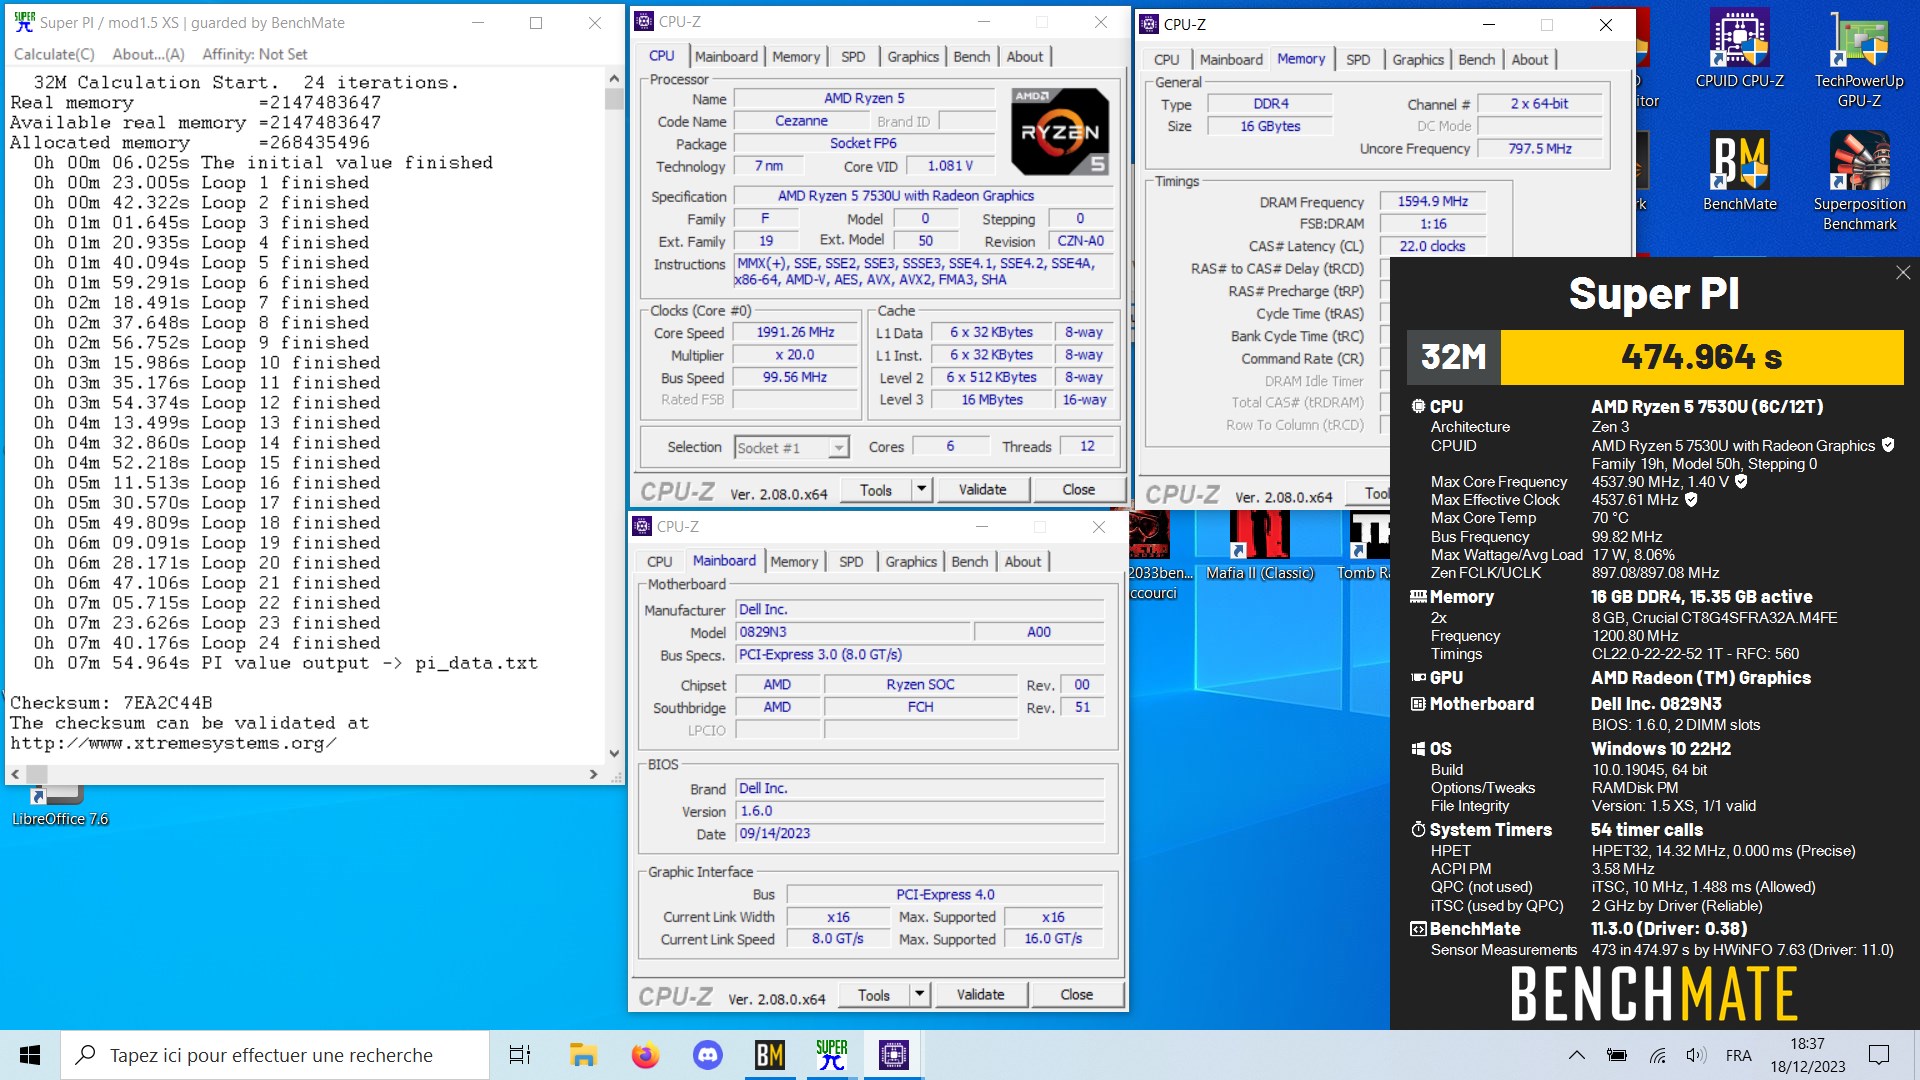Click the Windows Start button
The height and width of the screenshot is (1080, 1920).
pyautogui.click(x=30, y=1055)
